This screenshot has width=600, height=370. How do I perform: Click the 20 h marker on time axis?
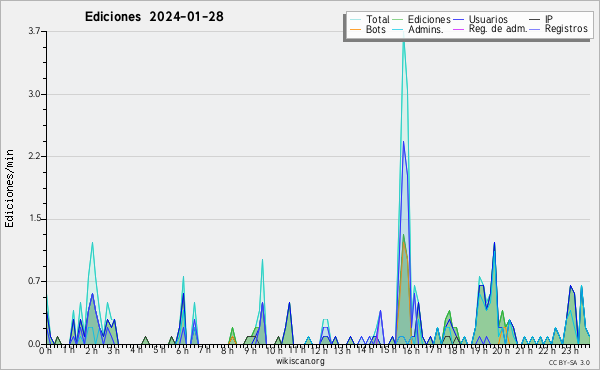coord(497,350)
